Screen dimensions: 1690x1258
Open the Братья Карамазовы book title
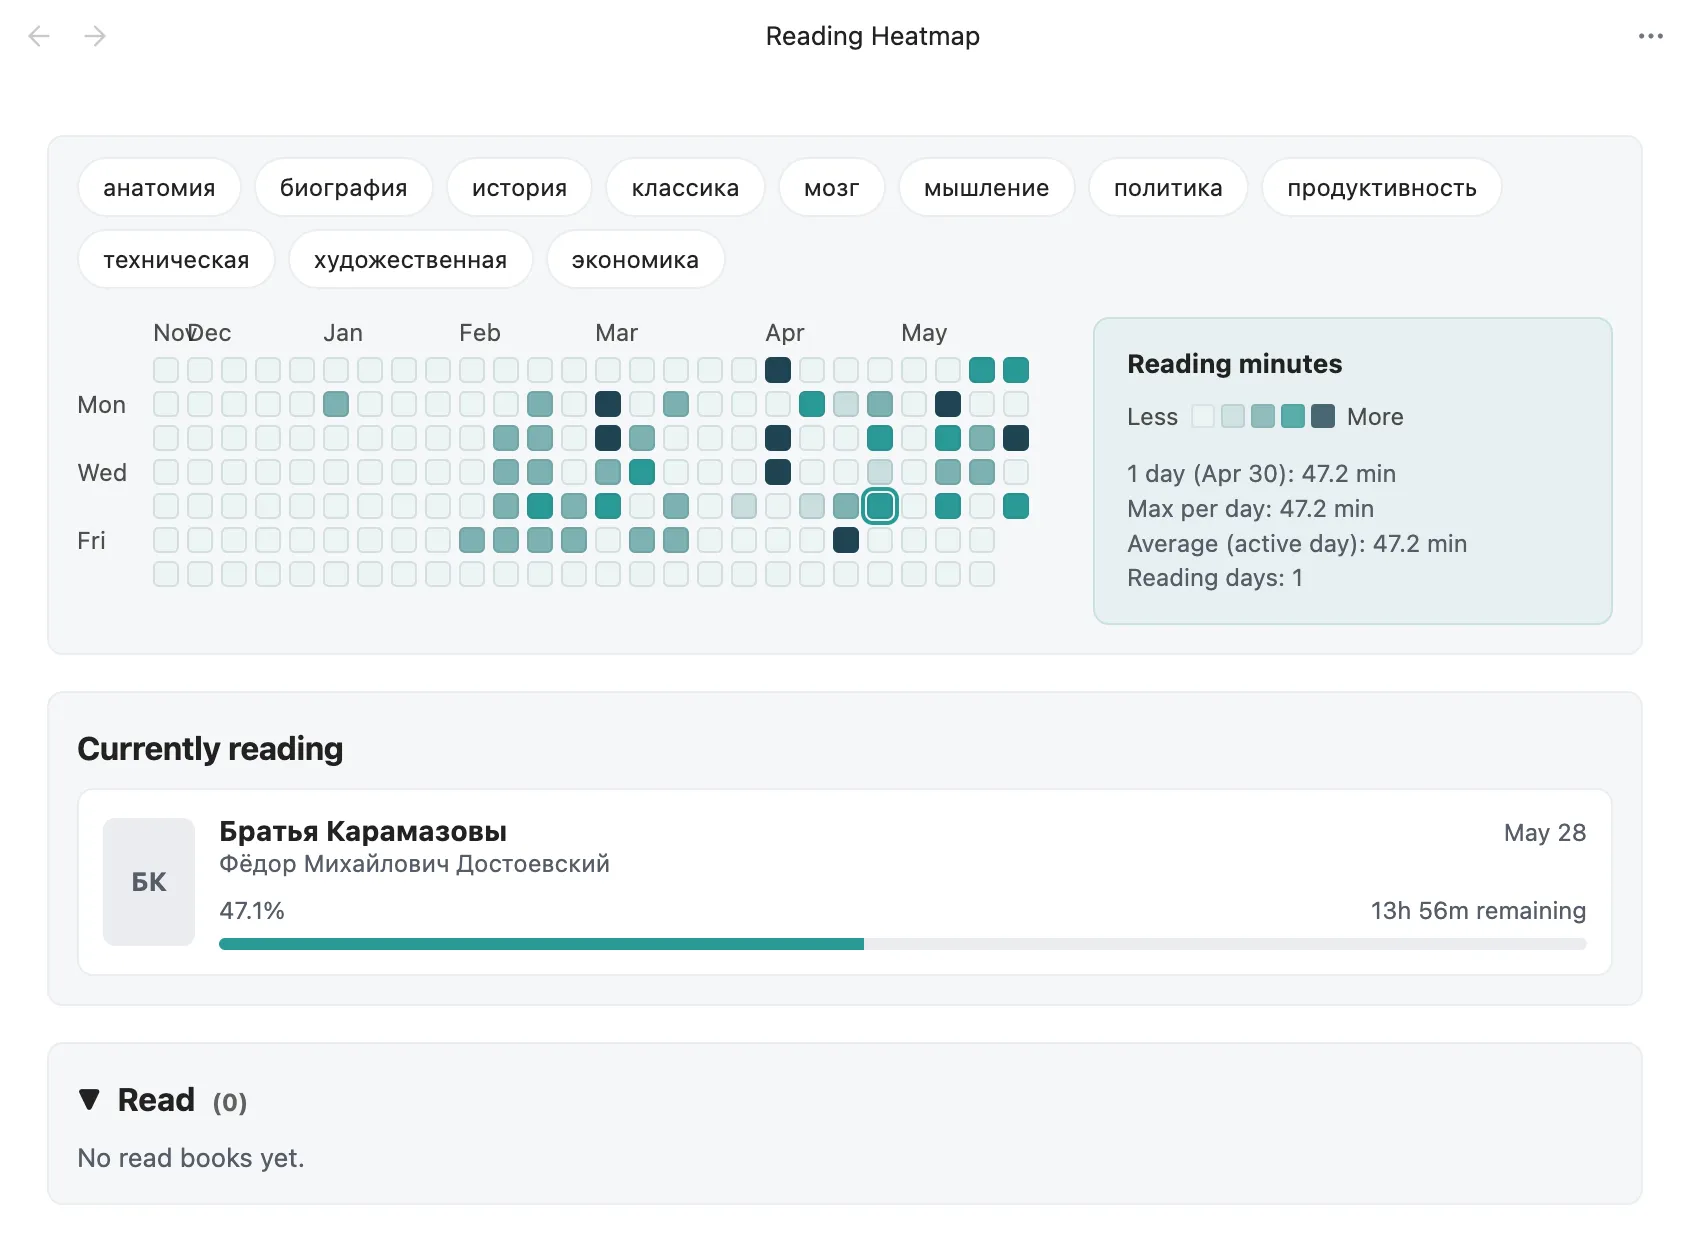[363, 831]
